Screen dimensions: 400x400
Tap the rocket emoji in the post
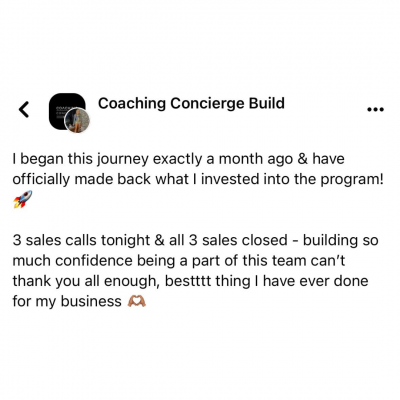point(23,199)
